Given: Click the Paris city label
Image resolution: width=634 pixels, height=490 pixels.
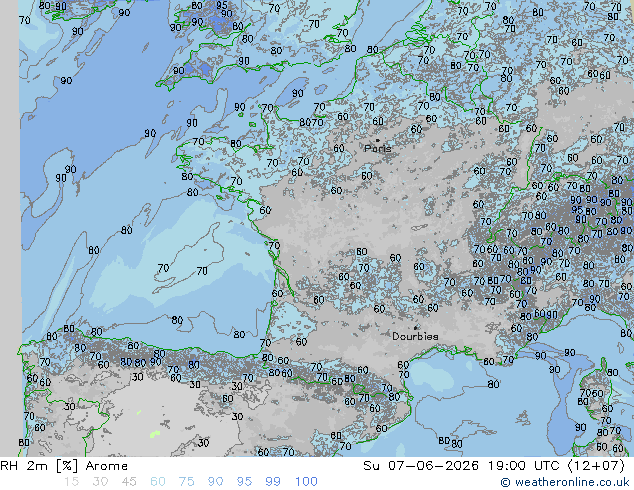Looking at the screenshot, I should tap(378, 148).
